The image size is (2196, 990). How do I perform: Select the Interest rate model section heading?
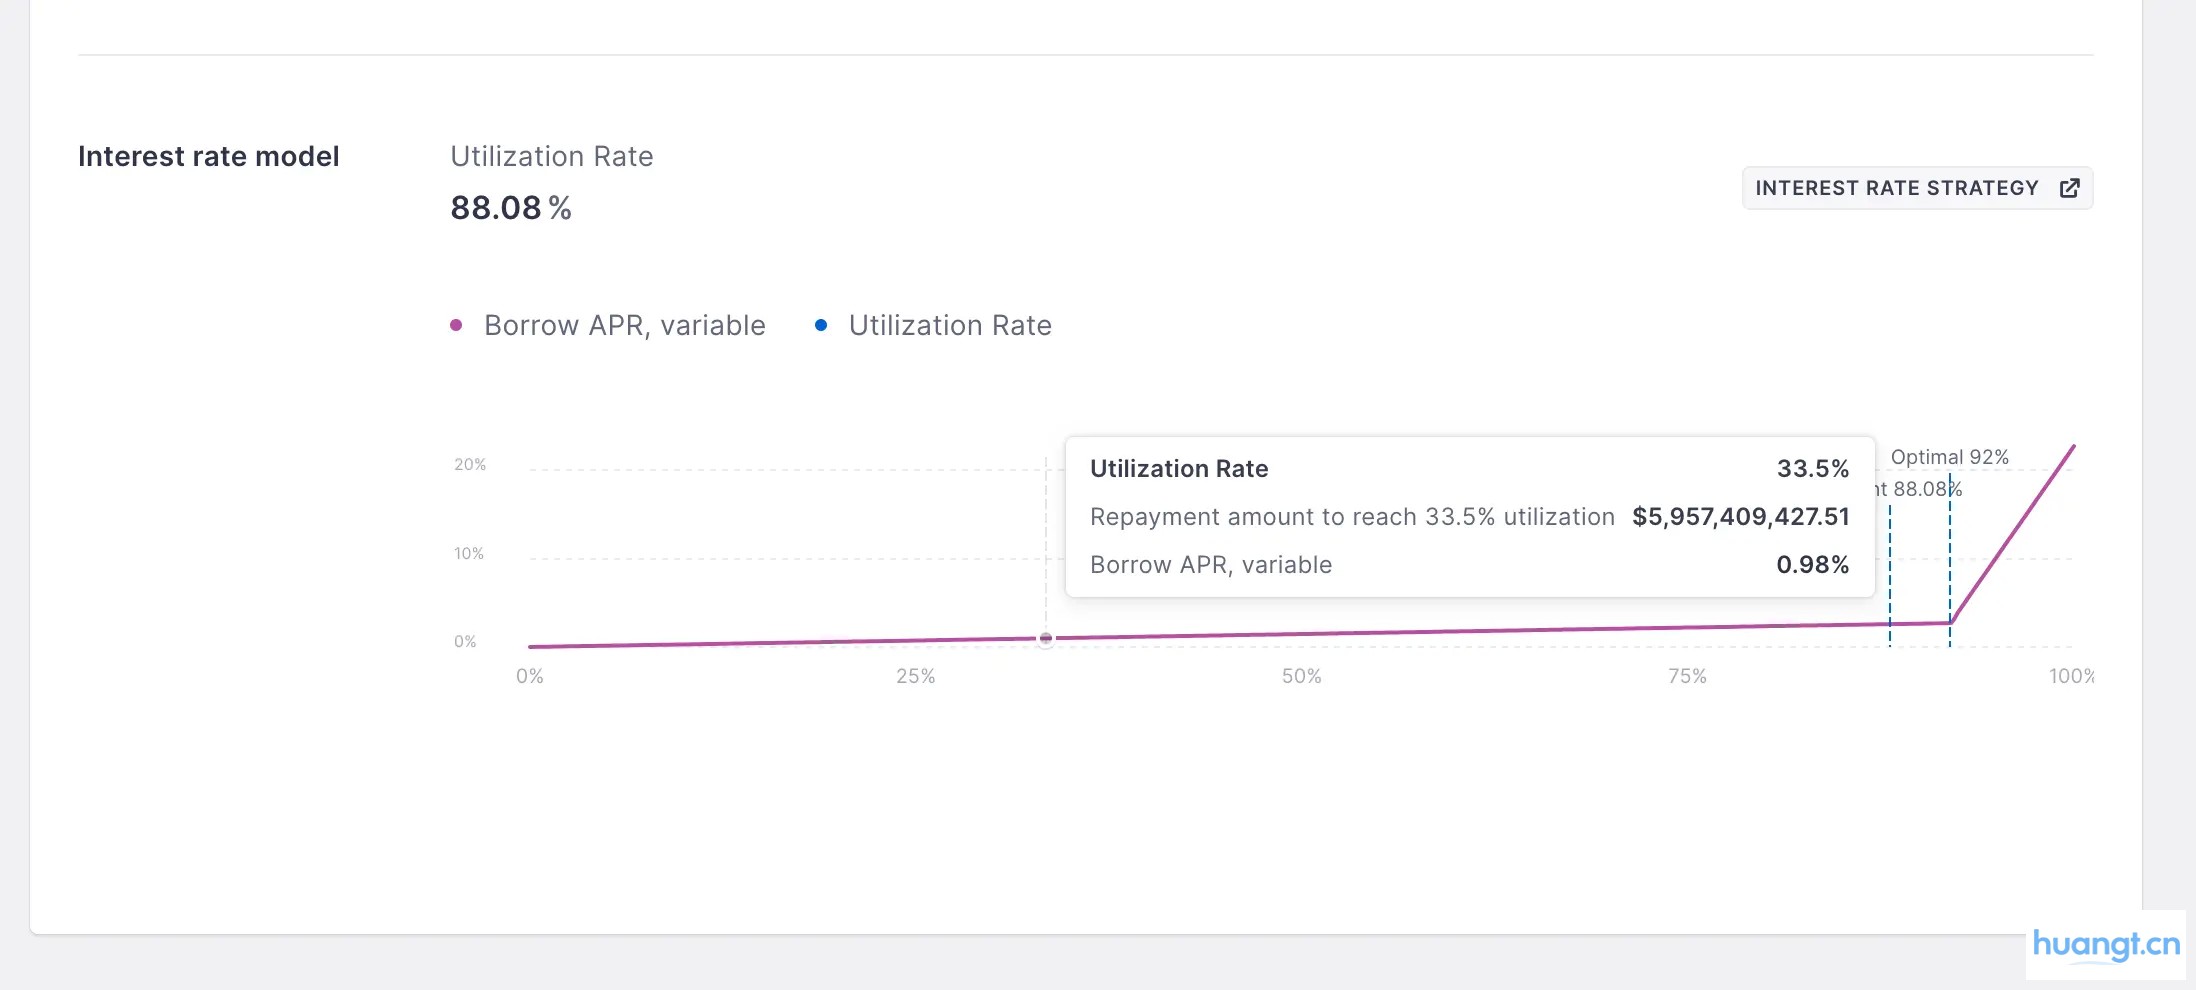point(208,156)
